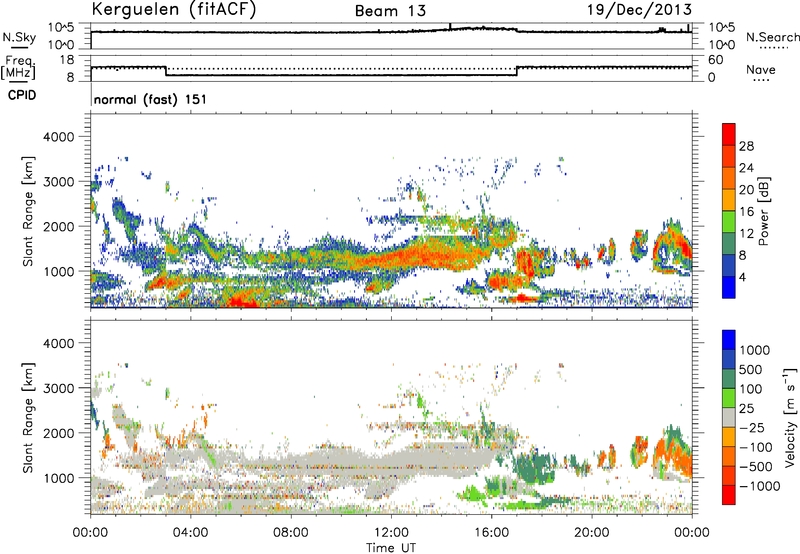Click the '-25' value on Velocity colorbar

[754, 427]
